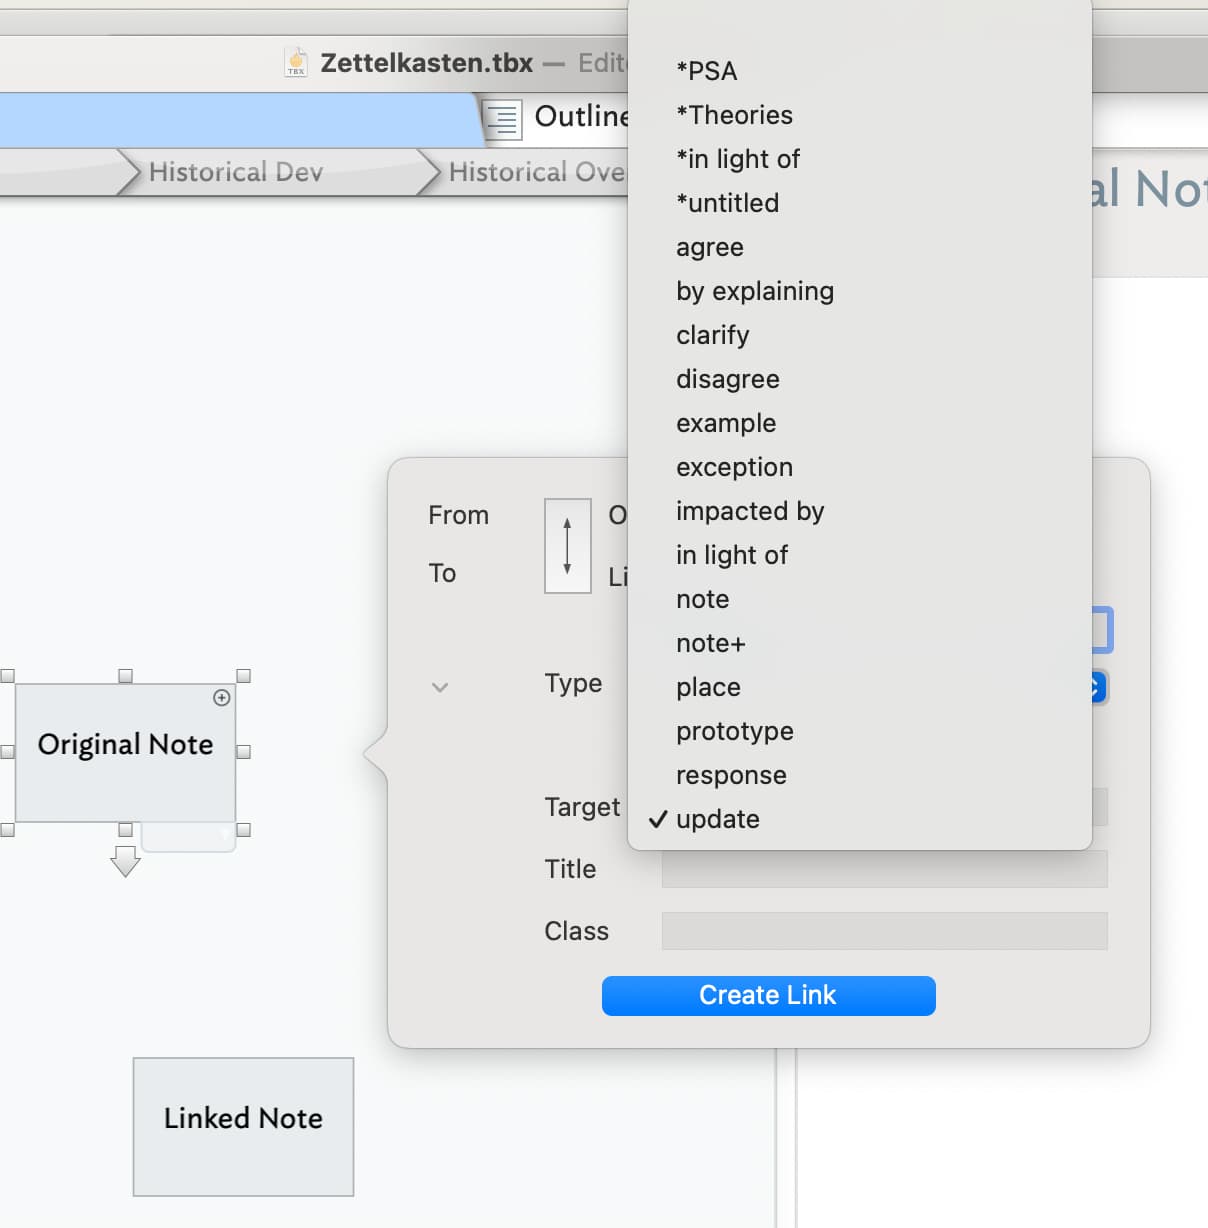Viewport: 1208px width, 1228px height.
Task: Select '*Theories' in the dropdown list
Action: 734,115
